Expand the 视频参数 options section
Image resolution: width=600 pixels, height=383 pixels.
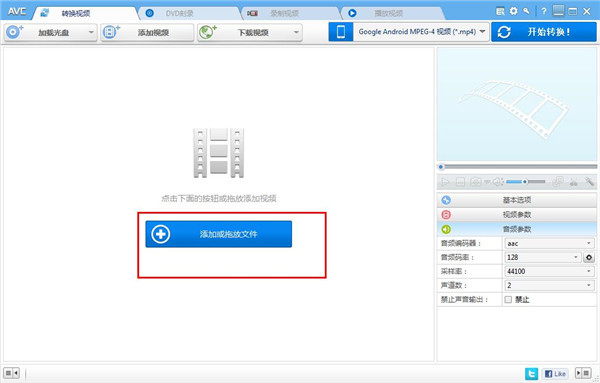[517, 215]
